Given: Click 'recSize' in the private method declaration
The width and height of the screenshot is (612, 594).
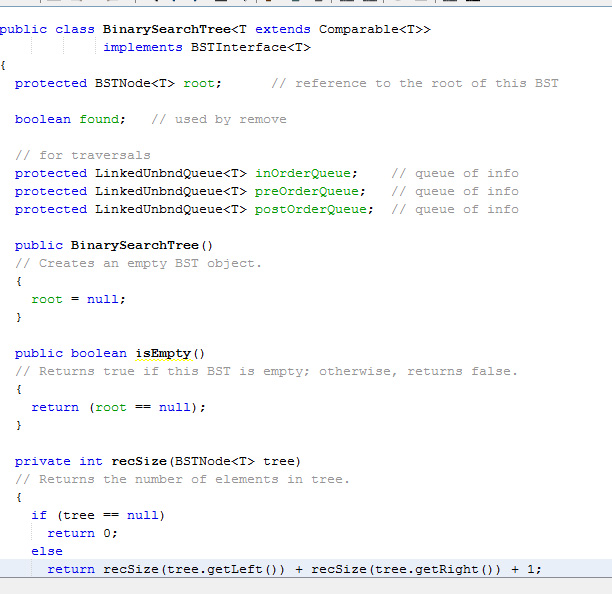Looking at the screenshot, I should (139, 461).
